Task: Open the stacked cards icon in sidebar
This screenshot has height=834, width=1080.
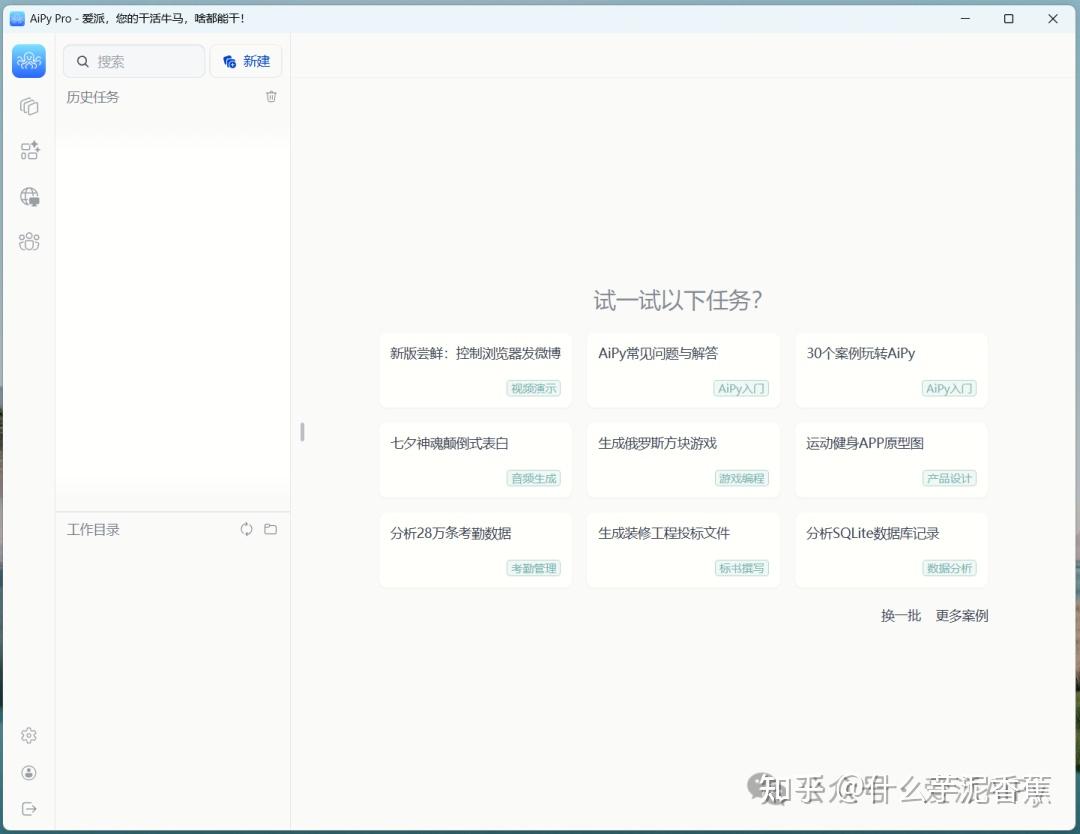Action: coord(29,106)
